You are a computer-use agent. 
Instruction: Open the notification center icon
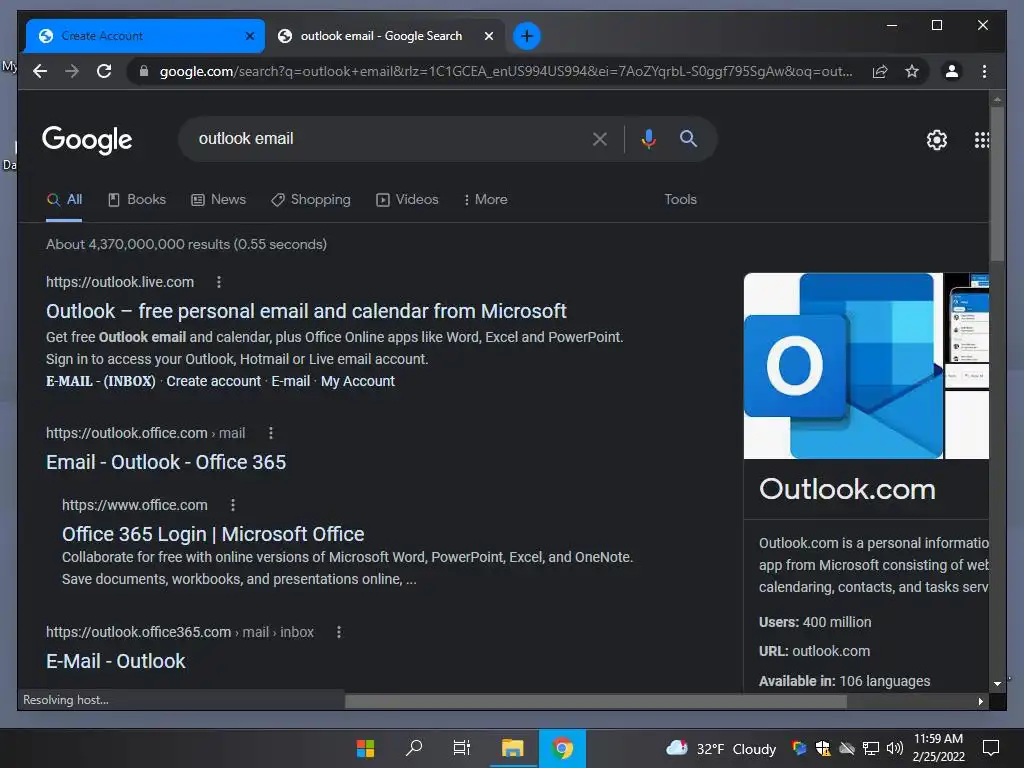[x=991, y=748]
